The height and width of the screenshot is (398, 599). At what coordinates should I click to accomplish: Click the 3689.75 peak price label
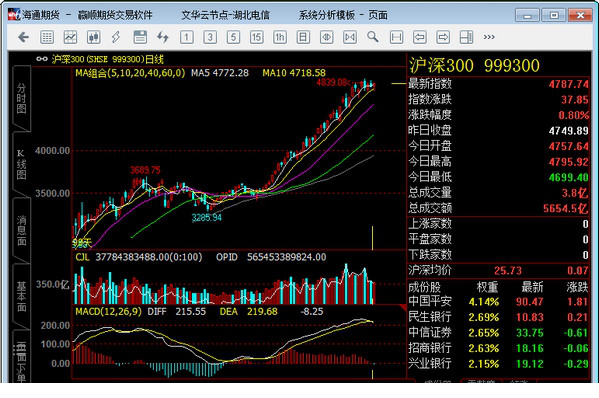coord(145,170)
